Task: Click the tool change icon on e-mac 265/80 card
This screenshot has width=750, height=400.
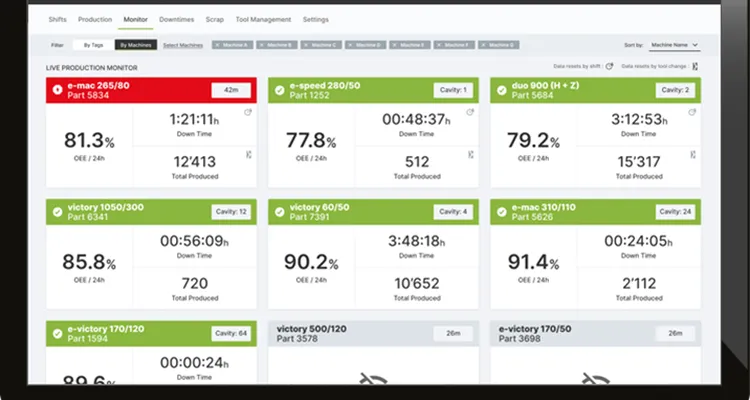Action: 249,155
